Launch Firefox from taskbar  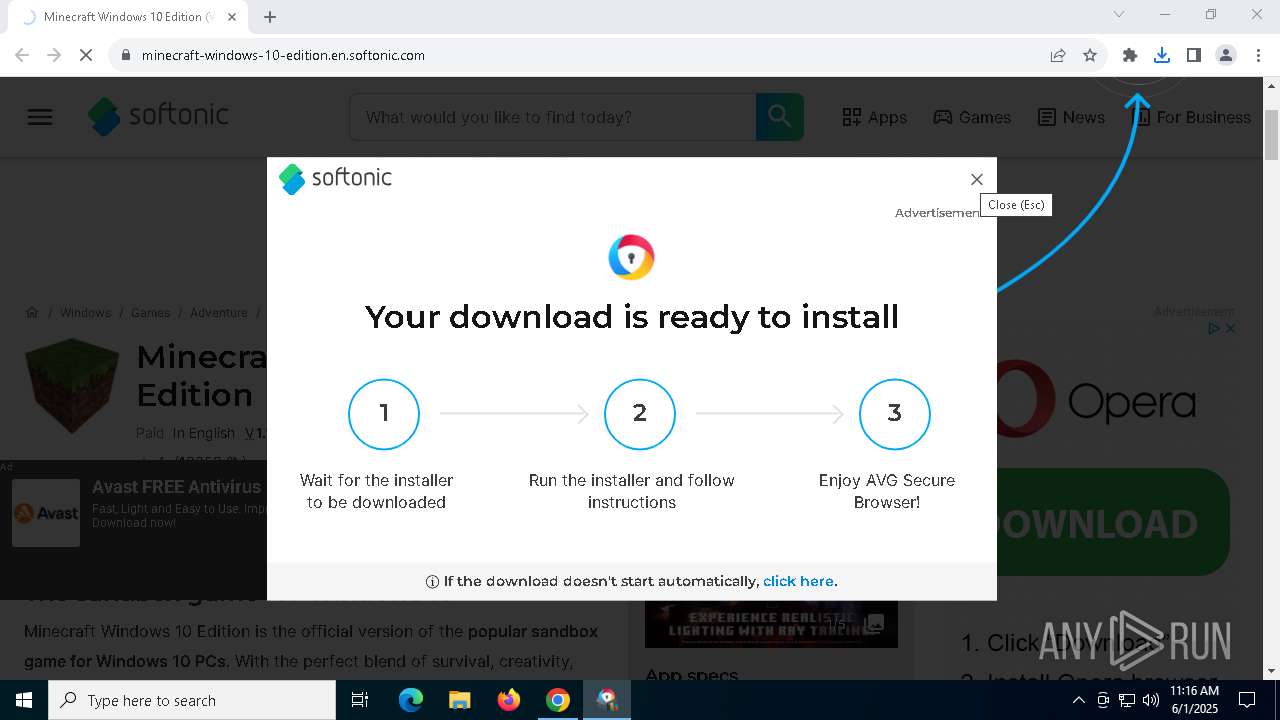[508, 700]
